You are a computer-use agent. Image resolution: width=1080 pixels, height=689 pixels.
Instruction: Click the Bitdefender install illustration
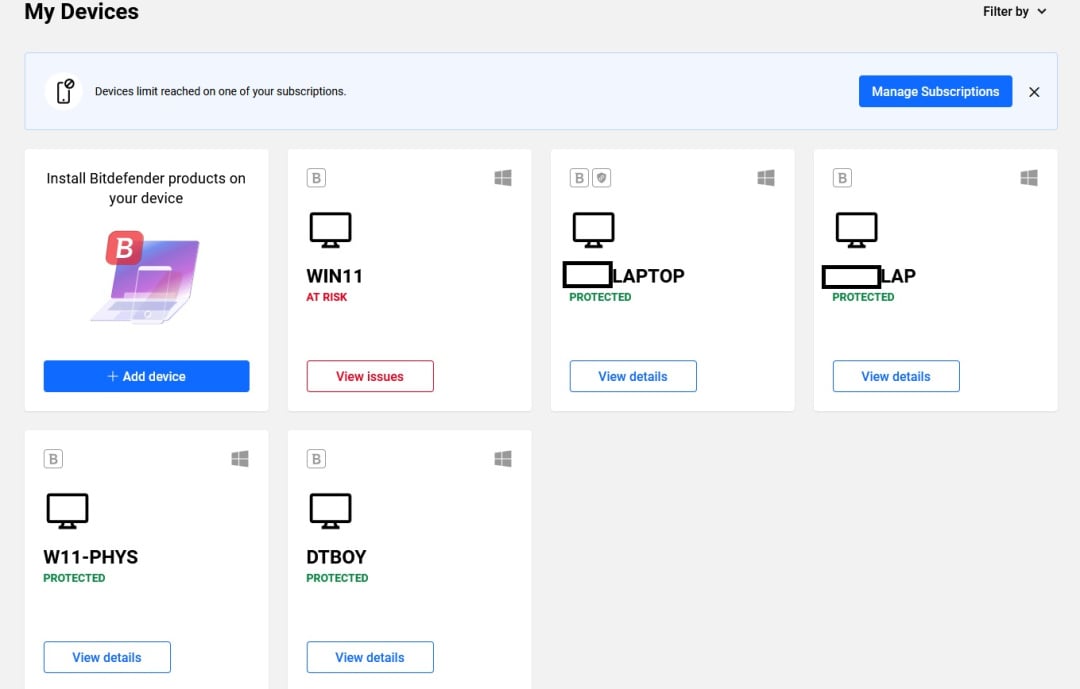(146, 277)
